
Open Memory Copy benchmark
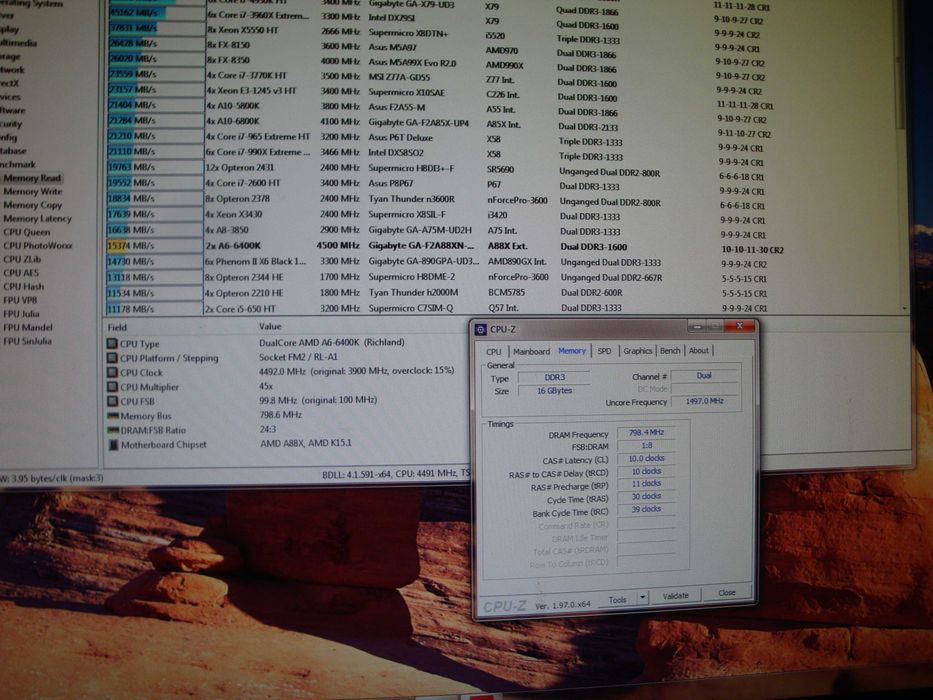(x=32, y=205)
